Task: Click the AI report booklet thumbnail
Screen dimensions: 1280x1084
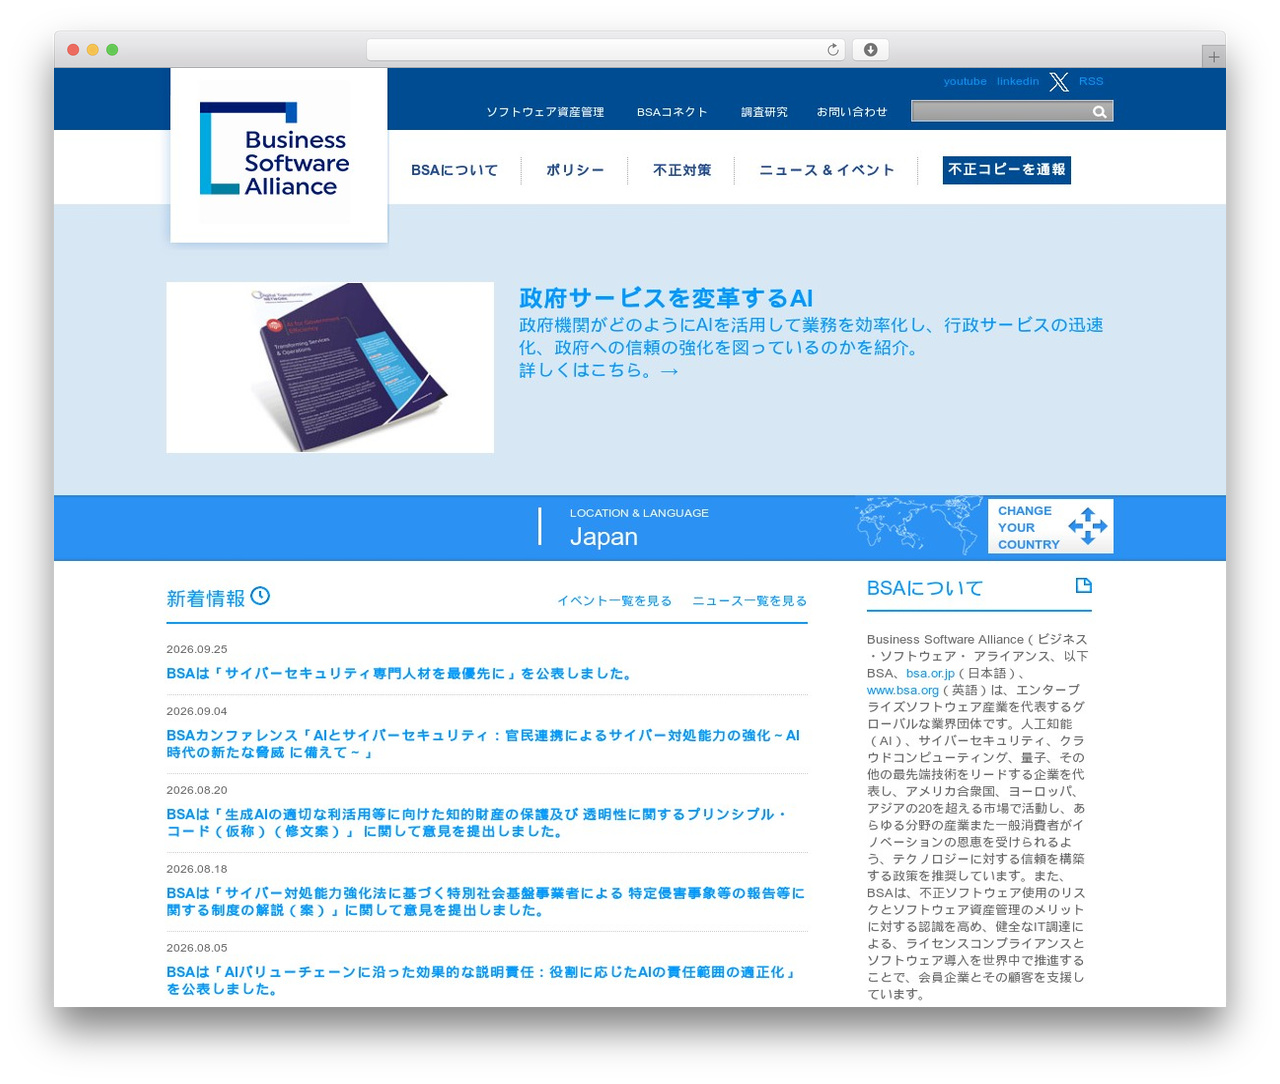Action: [330, 367]
